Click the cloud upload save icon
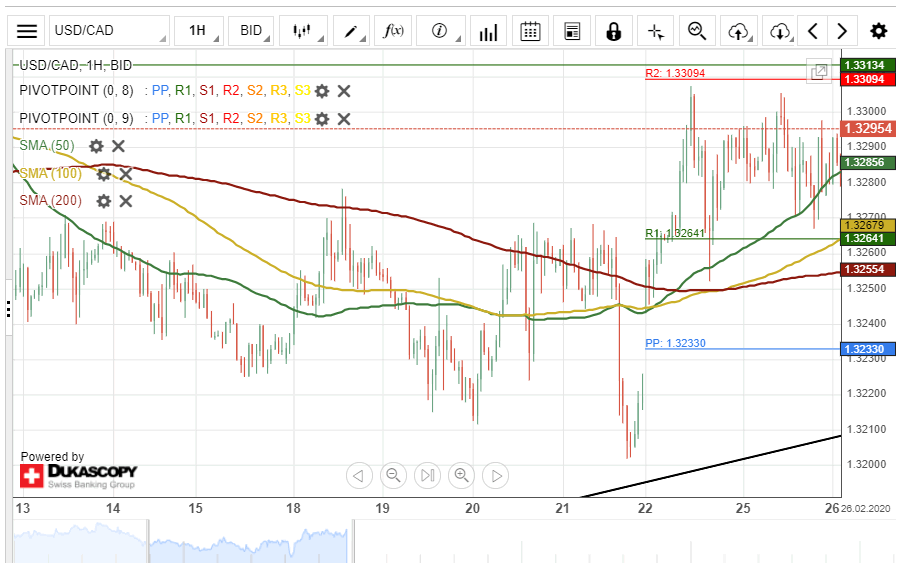This screenshot has width=900, height=570. pyautogui.click(x=738, y=31)
